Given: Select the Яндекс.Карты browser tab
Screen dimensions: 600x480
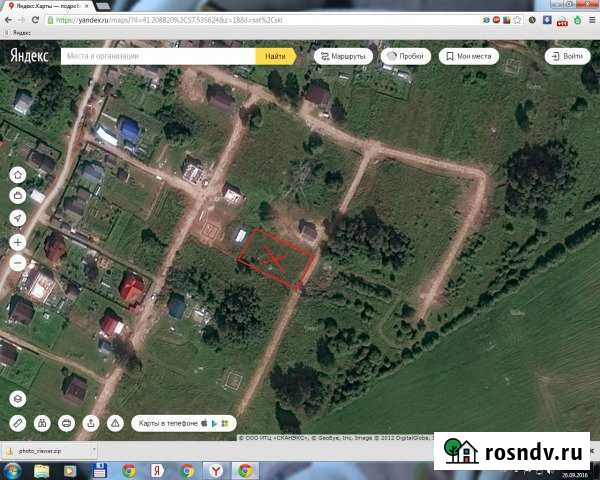Looking at the screenshot, I should pos(49,6).
